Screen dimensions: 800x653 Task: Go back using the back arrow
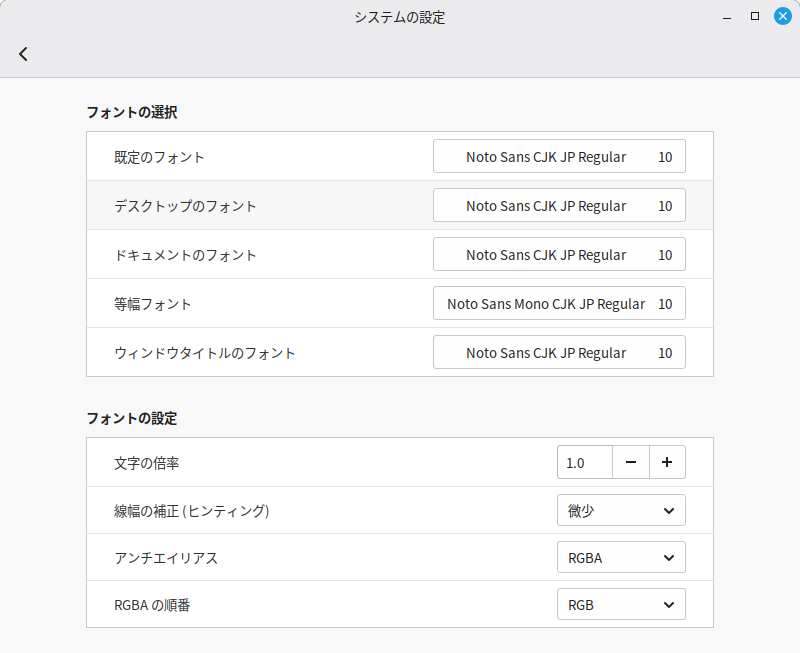[x=24, y=54]
